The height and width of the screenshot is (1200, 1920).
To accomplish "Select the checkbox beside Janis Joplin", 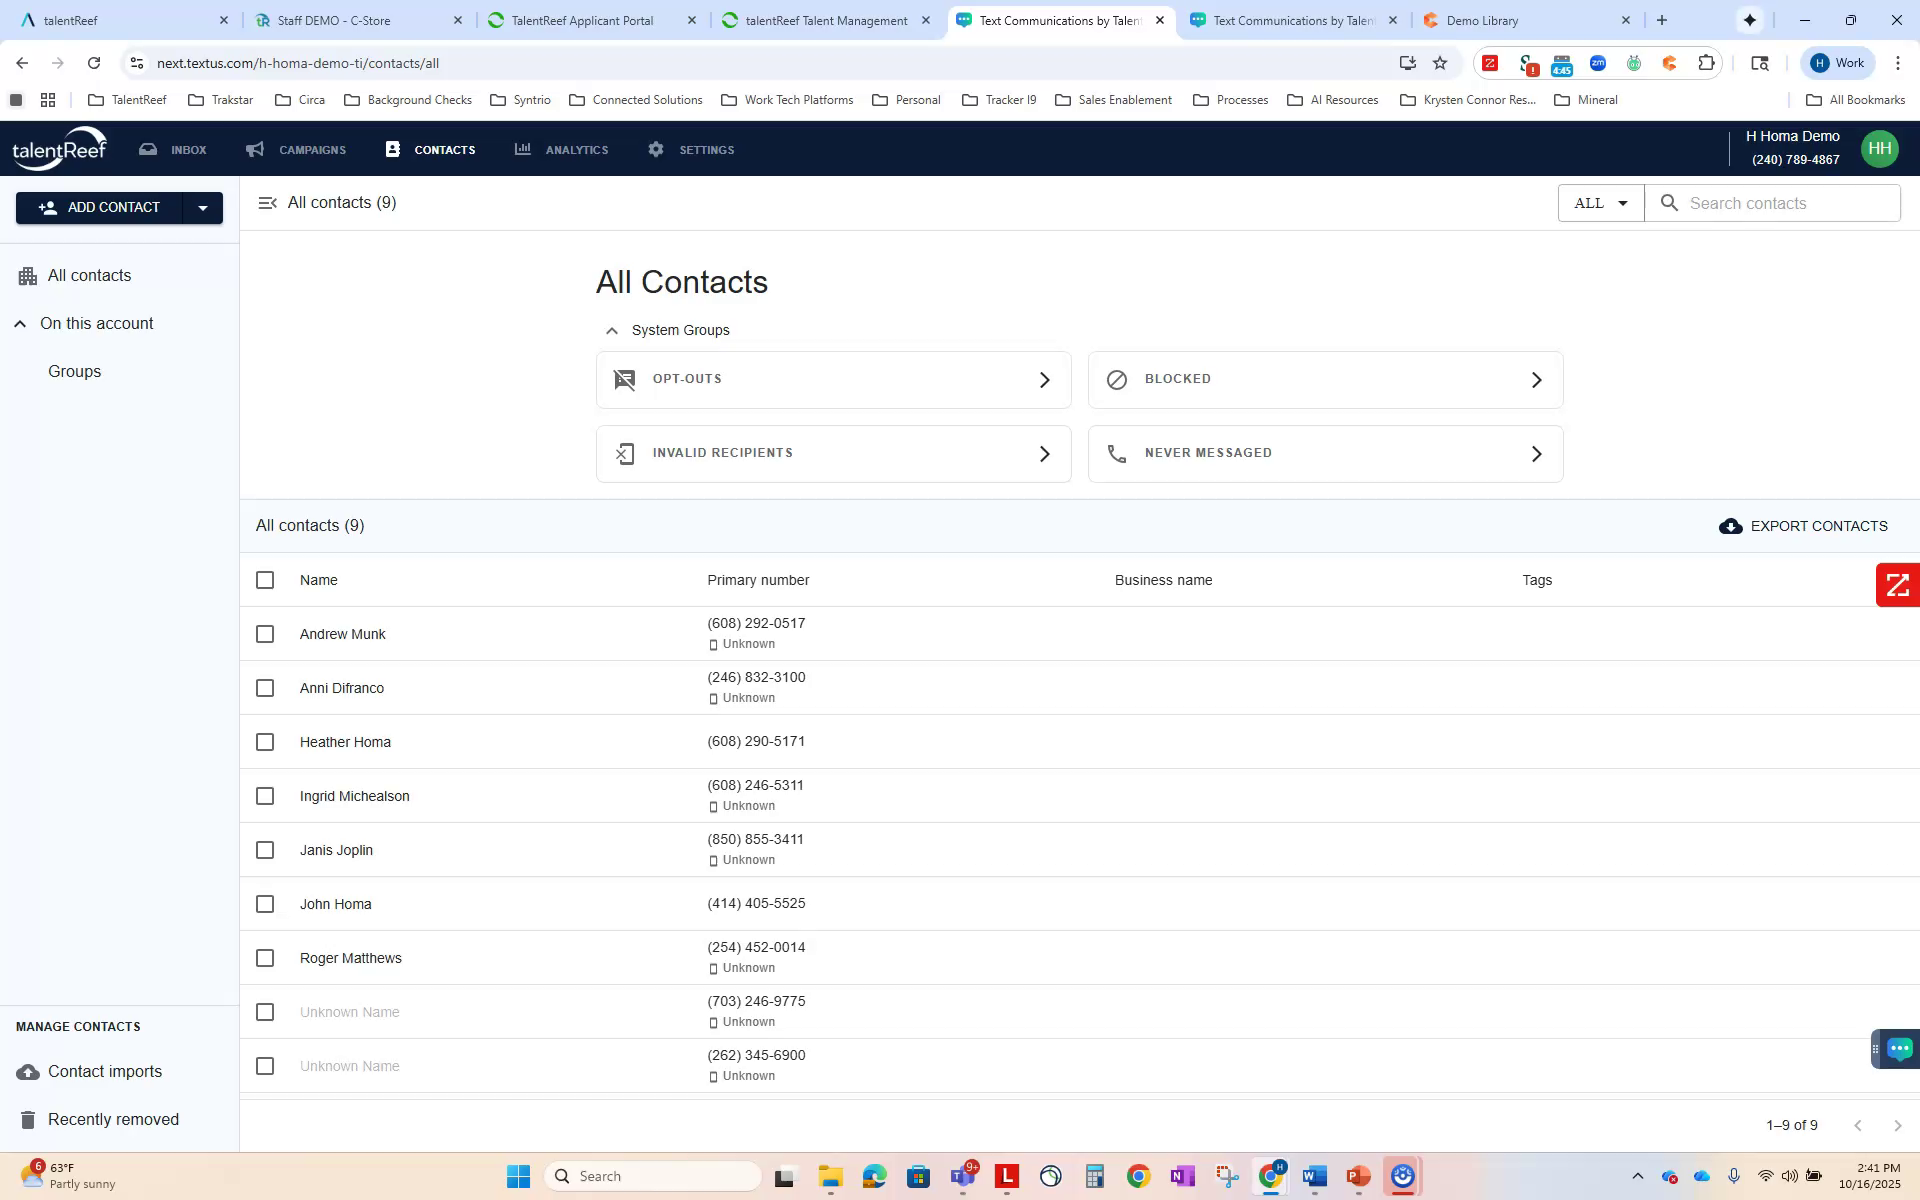I will click(x=265, y=850).
